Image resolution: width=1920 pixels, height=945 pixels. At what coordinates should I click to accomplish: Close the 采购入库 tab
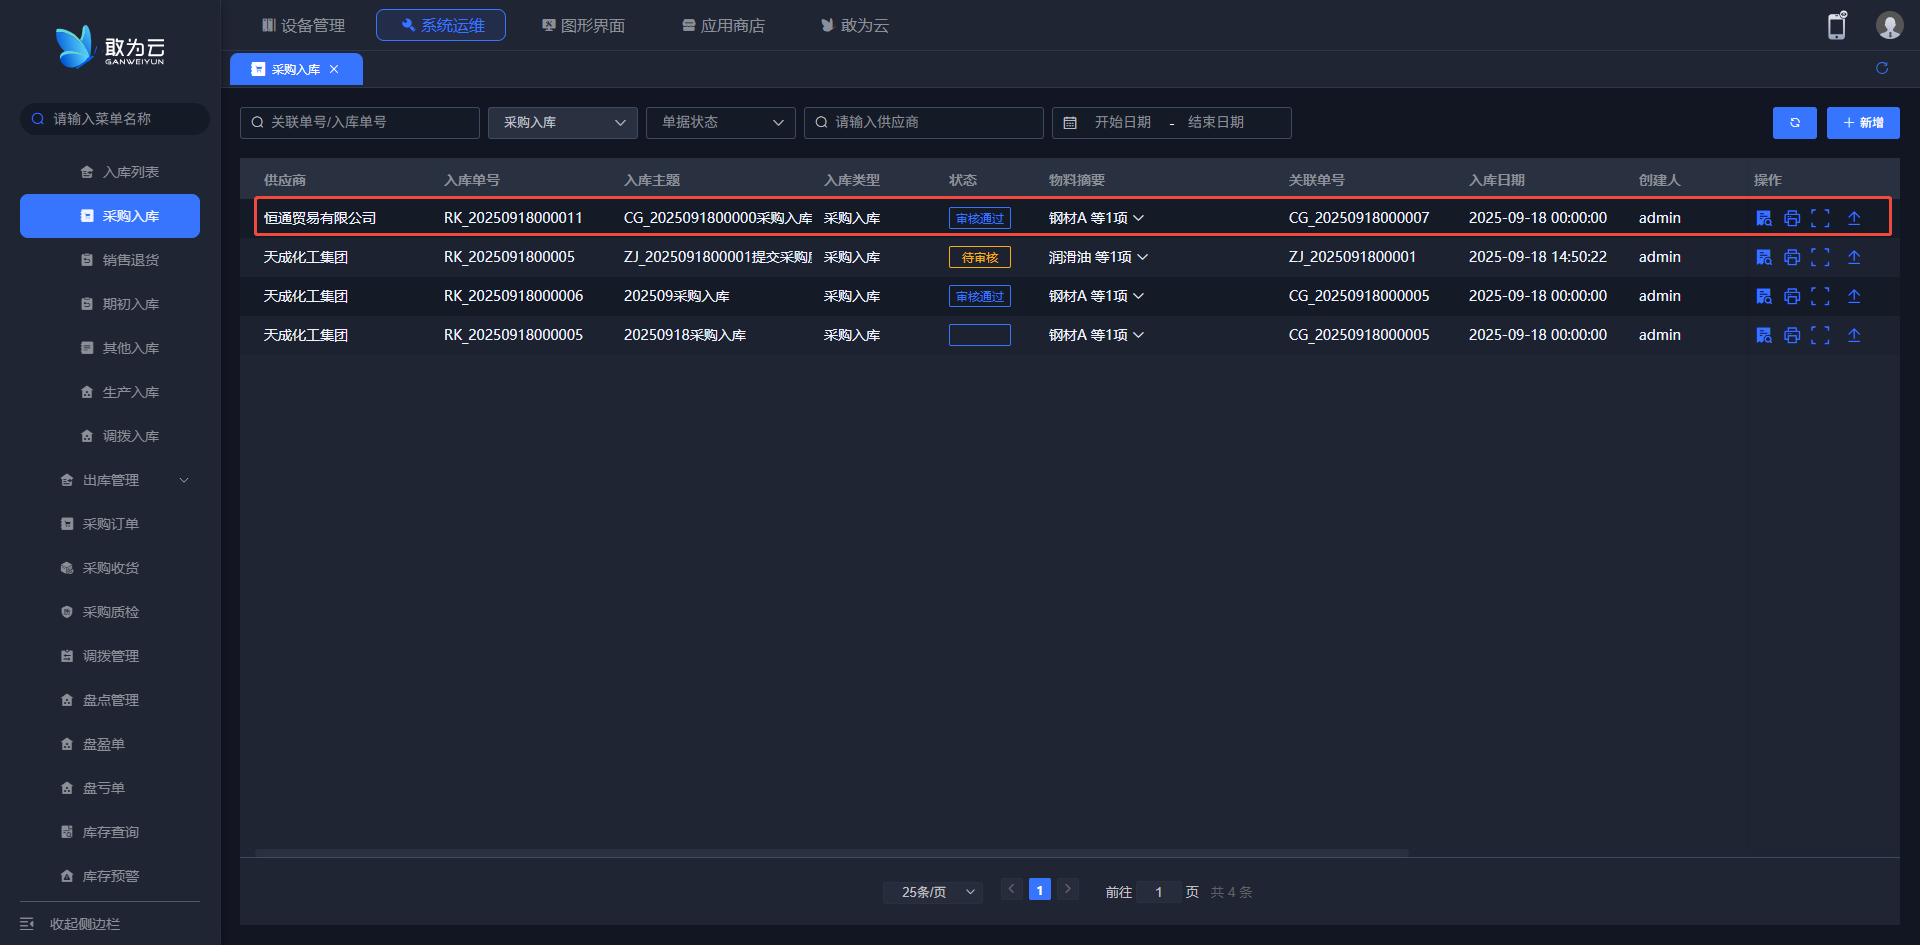(x=334, y=69)
